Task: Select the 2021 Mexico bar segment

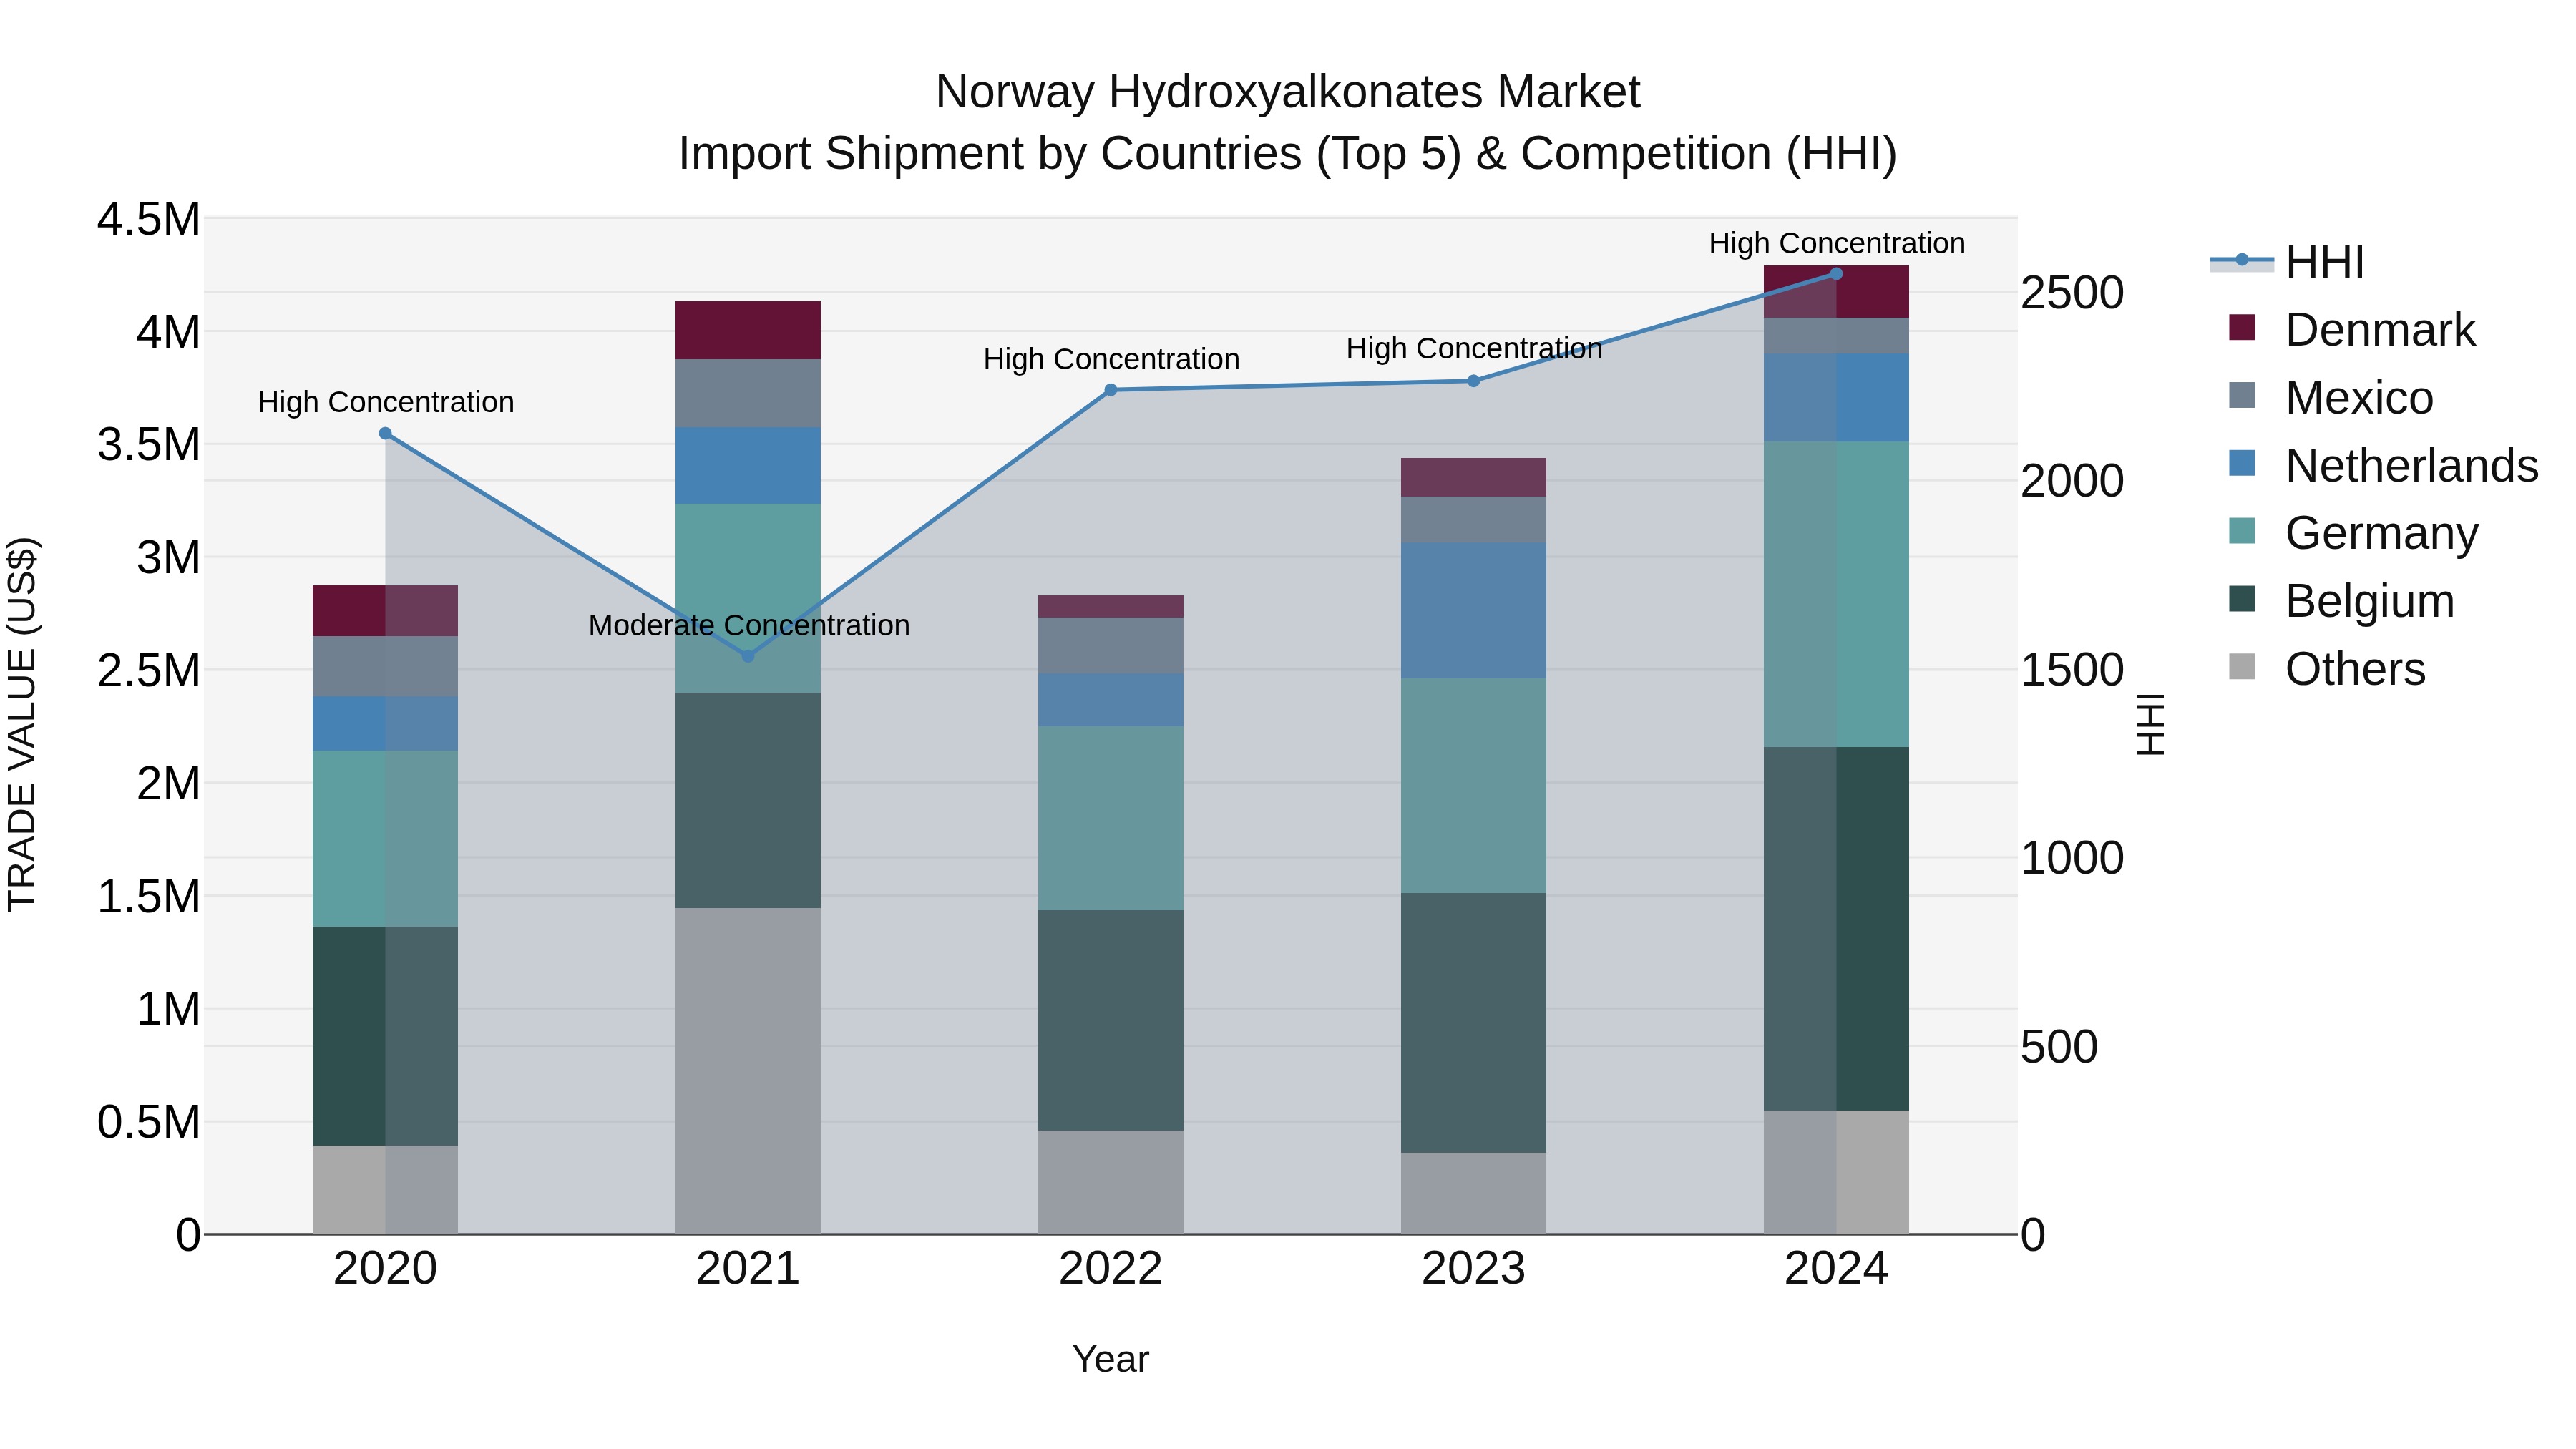Action: [x=748, y=394]
